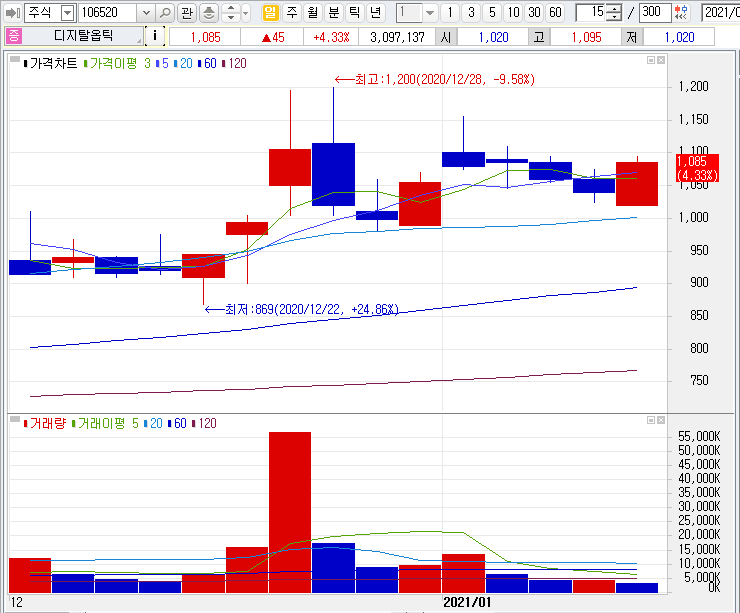
Task: Select the 10 interval preset button
Action: (513, 12)
